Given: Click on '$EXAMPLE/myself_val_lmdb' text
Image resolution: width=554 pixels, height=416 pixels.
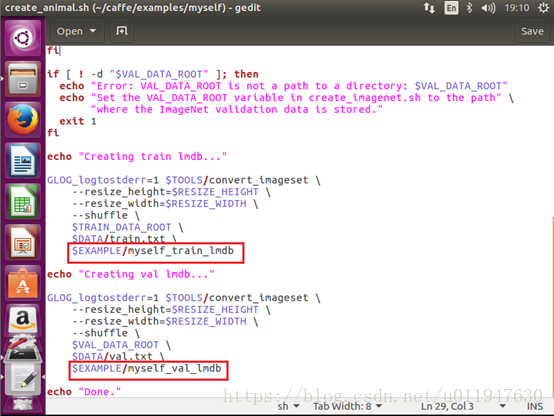Looking at the screenshot, I should click(147, 369).
